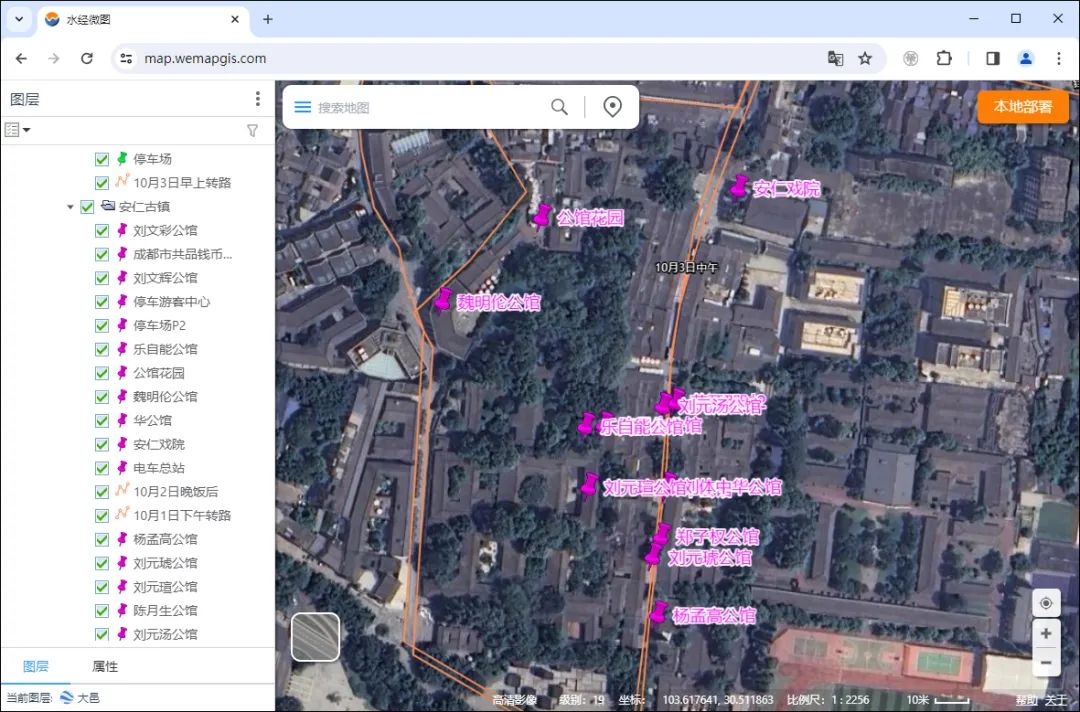Click the 刘元瑄公馆 map pin
The width and height of the screenshot is (1080, 712).
pyautogui.click(x=590, y=483)
